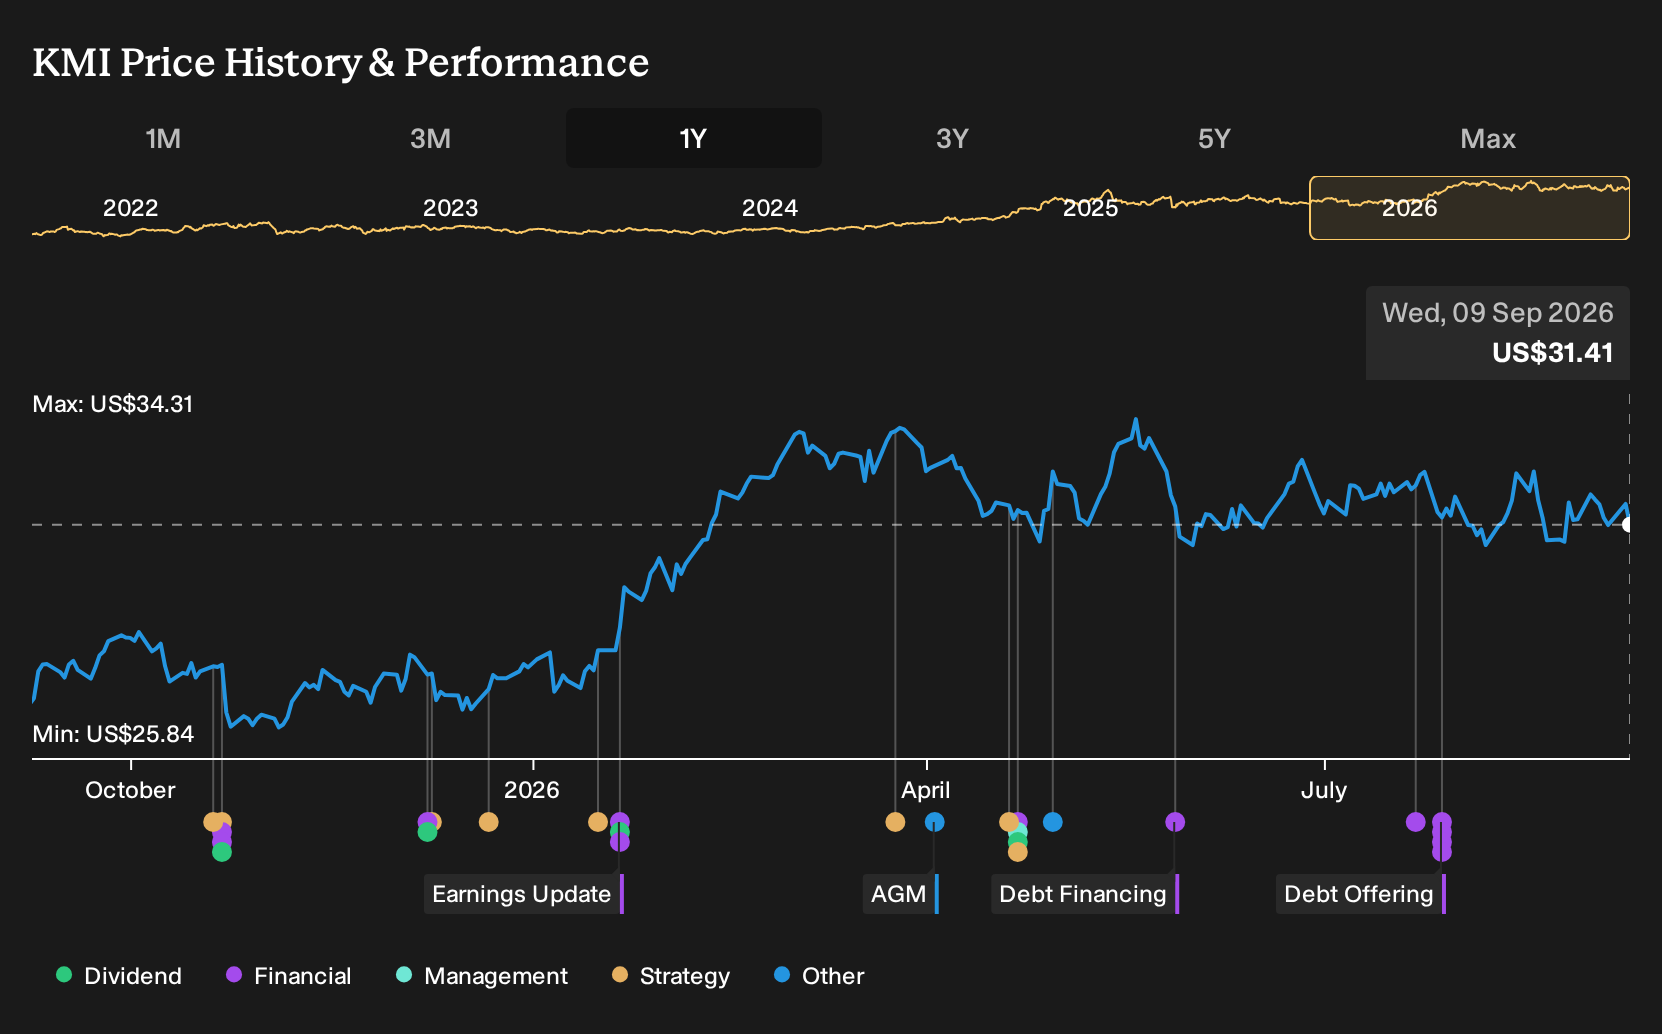Click the lone orange Strategy dot before 2026 label
Viewport: 1662px width, 1034px height.
pyautogui.click(x=488, y=822)
